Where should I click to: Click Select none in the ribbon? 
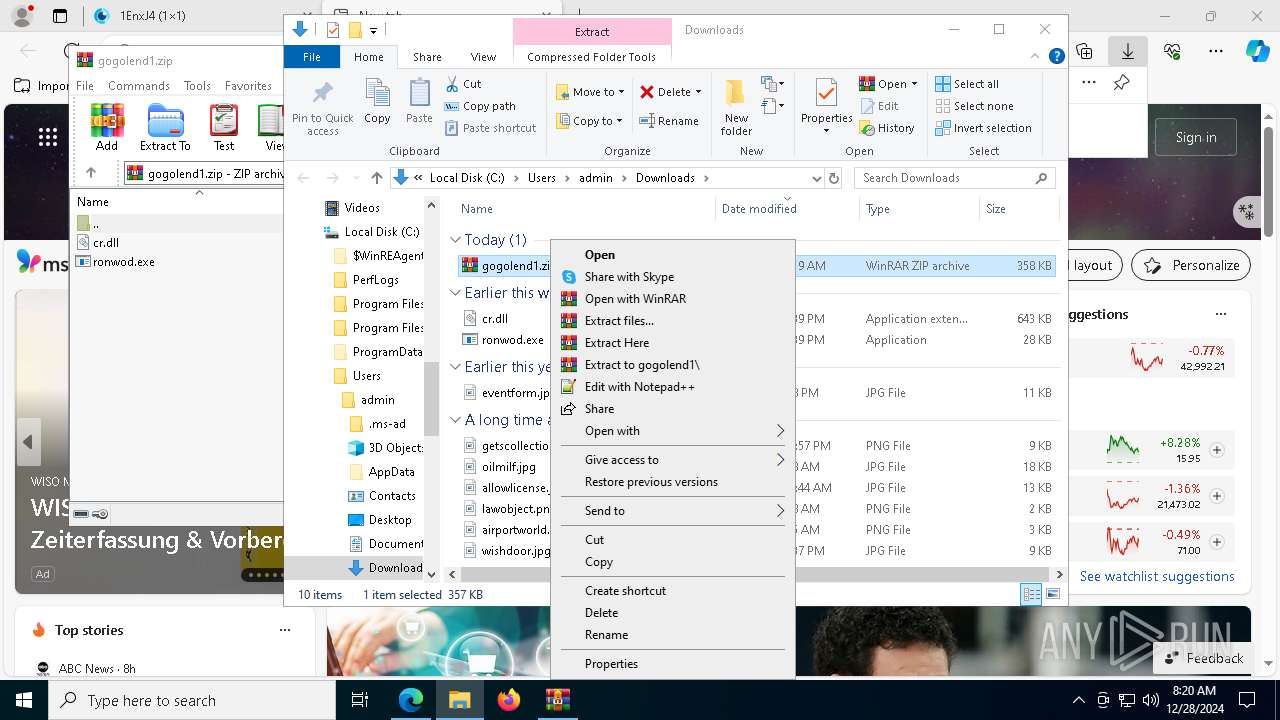tap(974, 106)
